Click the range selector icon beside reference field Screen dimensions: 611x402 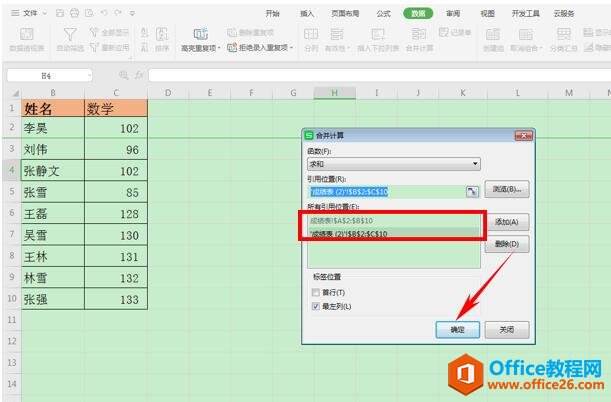(472, 190)
